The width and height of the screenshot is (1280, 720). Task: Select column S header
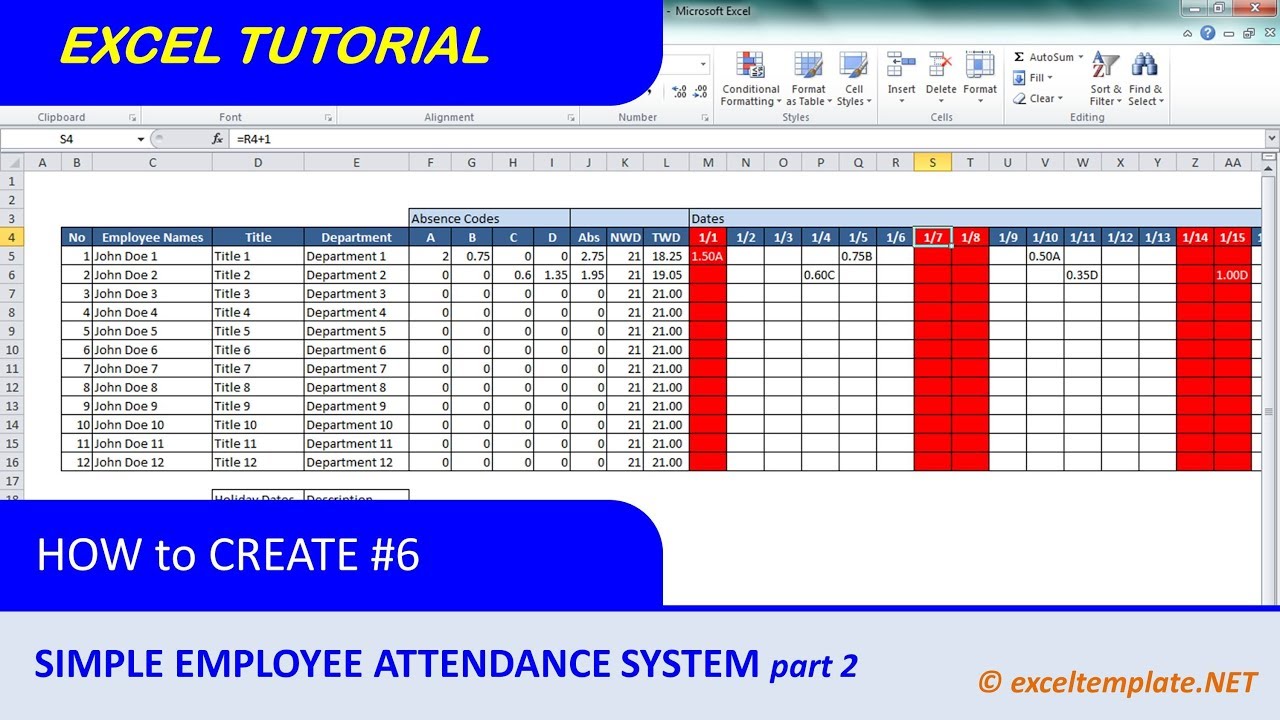933,162
